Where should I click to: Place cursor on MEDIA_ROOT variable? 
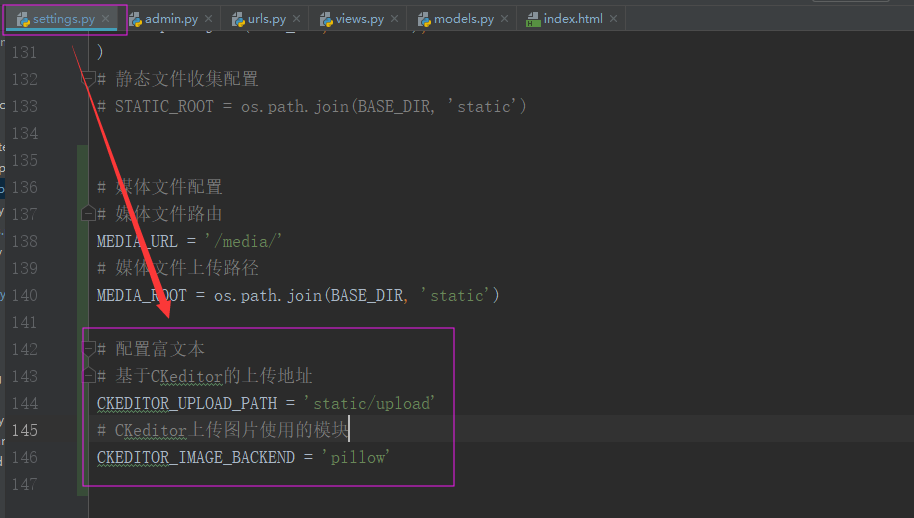(142, 295)
